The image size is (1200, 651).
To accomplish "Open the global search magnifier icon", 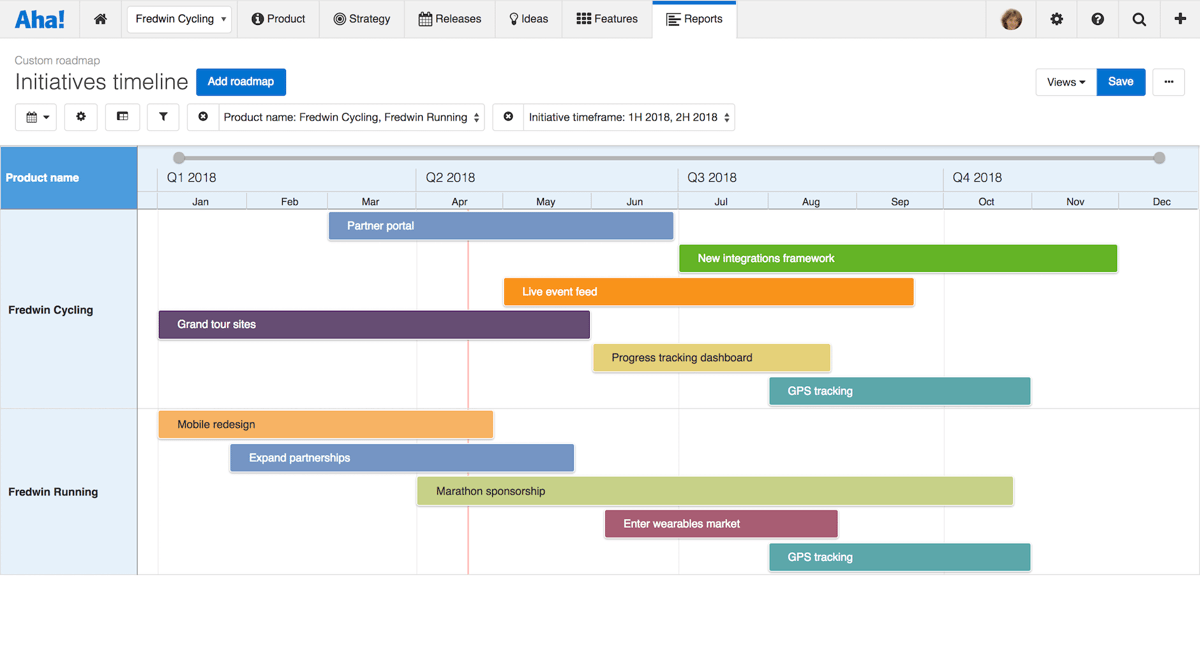I will click(x=1139, y=19).
